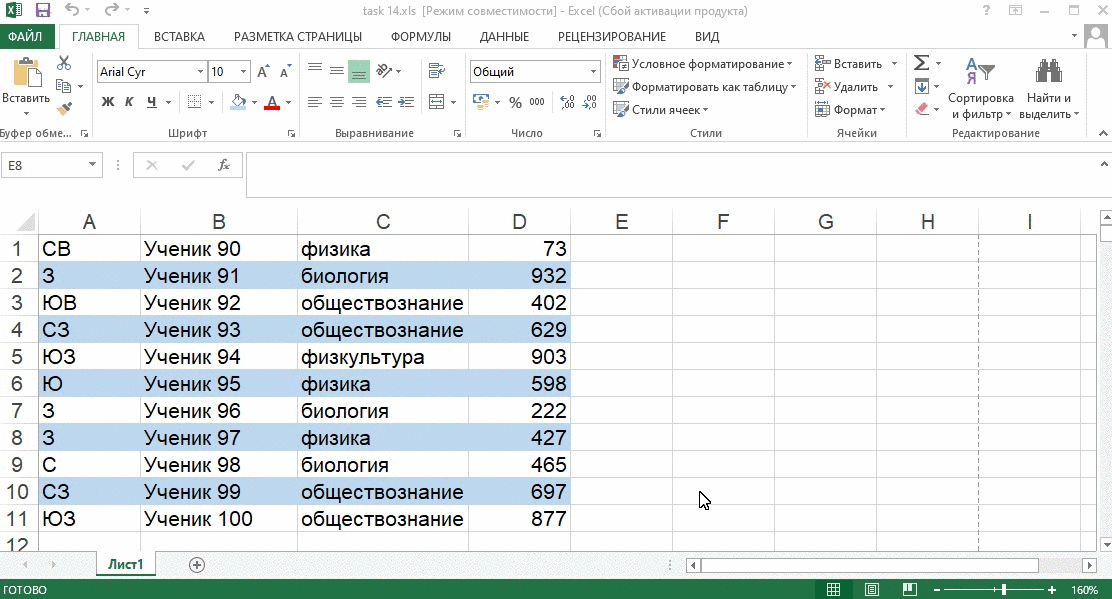Apply percent number style
The image size is (1112, 599).
click(516, 103)
